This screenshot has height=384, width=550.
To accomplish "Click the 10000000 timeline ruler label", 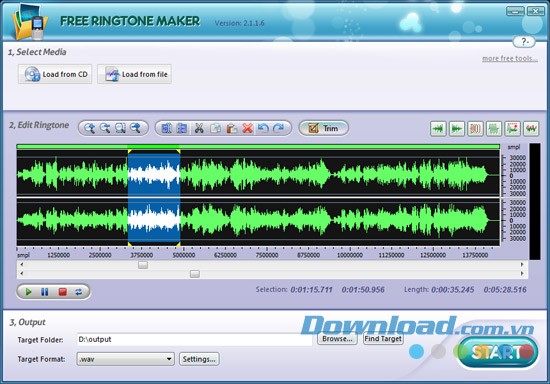I will (x=350, y=255).
